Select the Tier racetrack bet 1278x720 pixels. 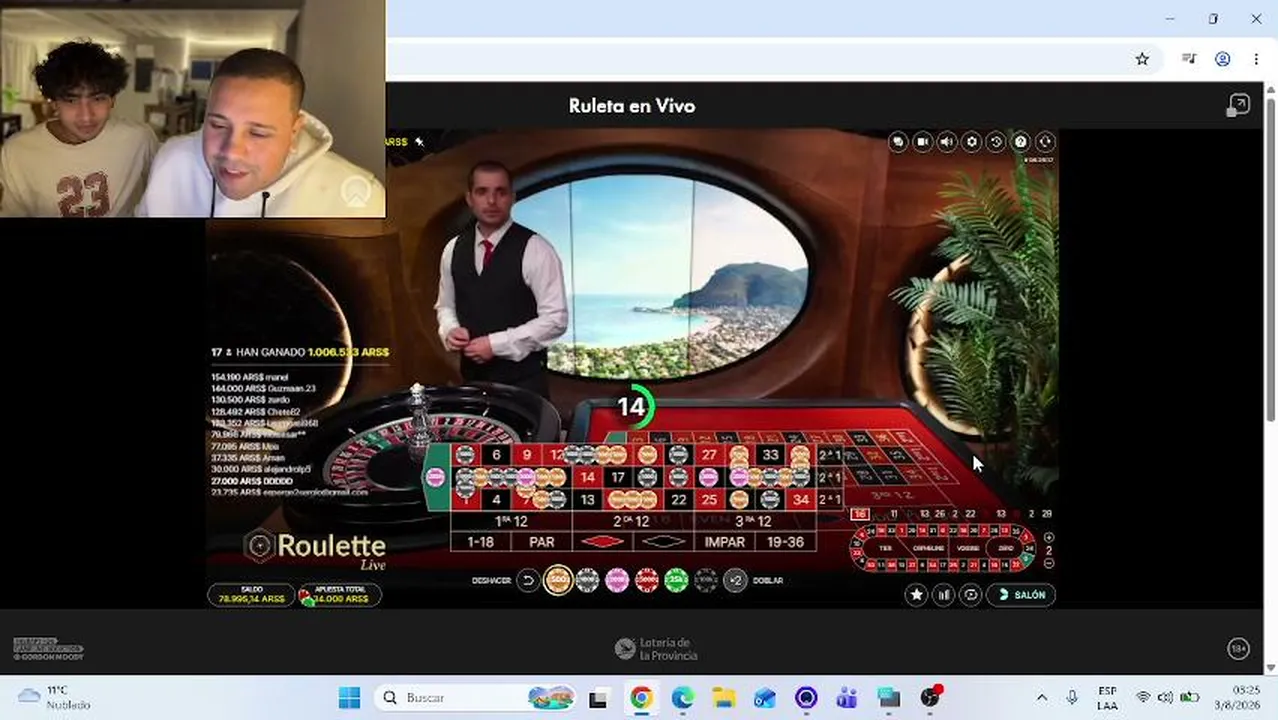click(885, 548)
